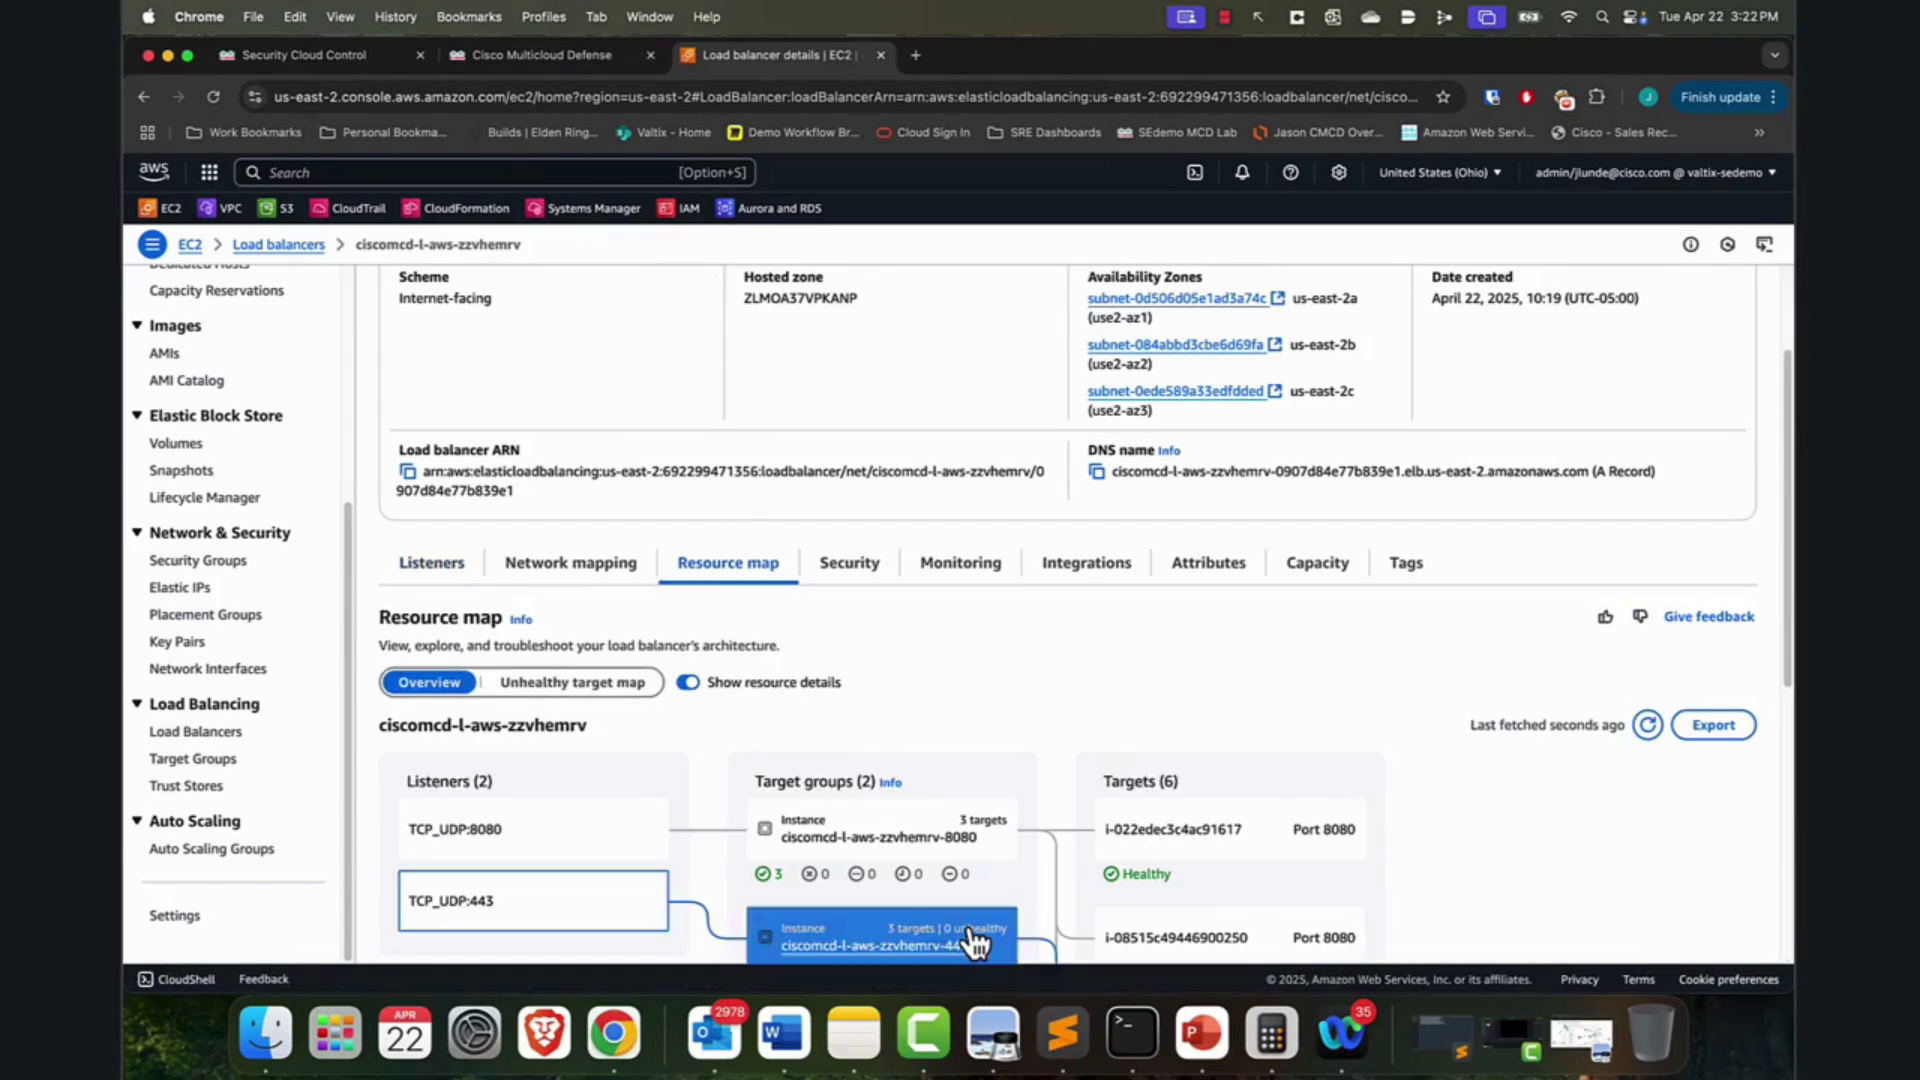Open the Cisco Multicloud Defense browser tab
Screen dimensions: 1920x1080
coord(542,55)
